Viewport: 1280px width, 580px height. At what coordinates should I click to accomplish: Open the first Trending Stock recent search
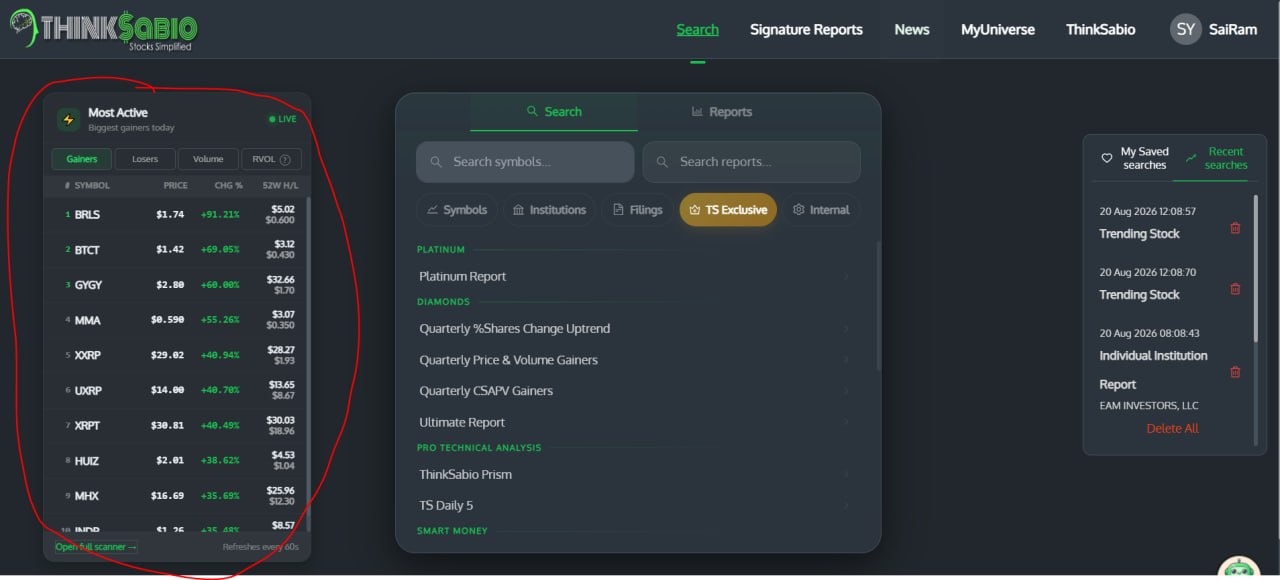pyautogui.click(x=1139, y=234)
